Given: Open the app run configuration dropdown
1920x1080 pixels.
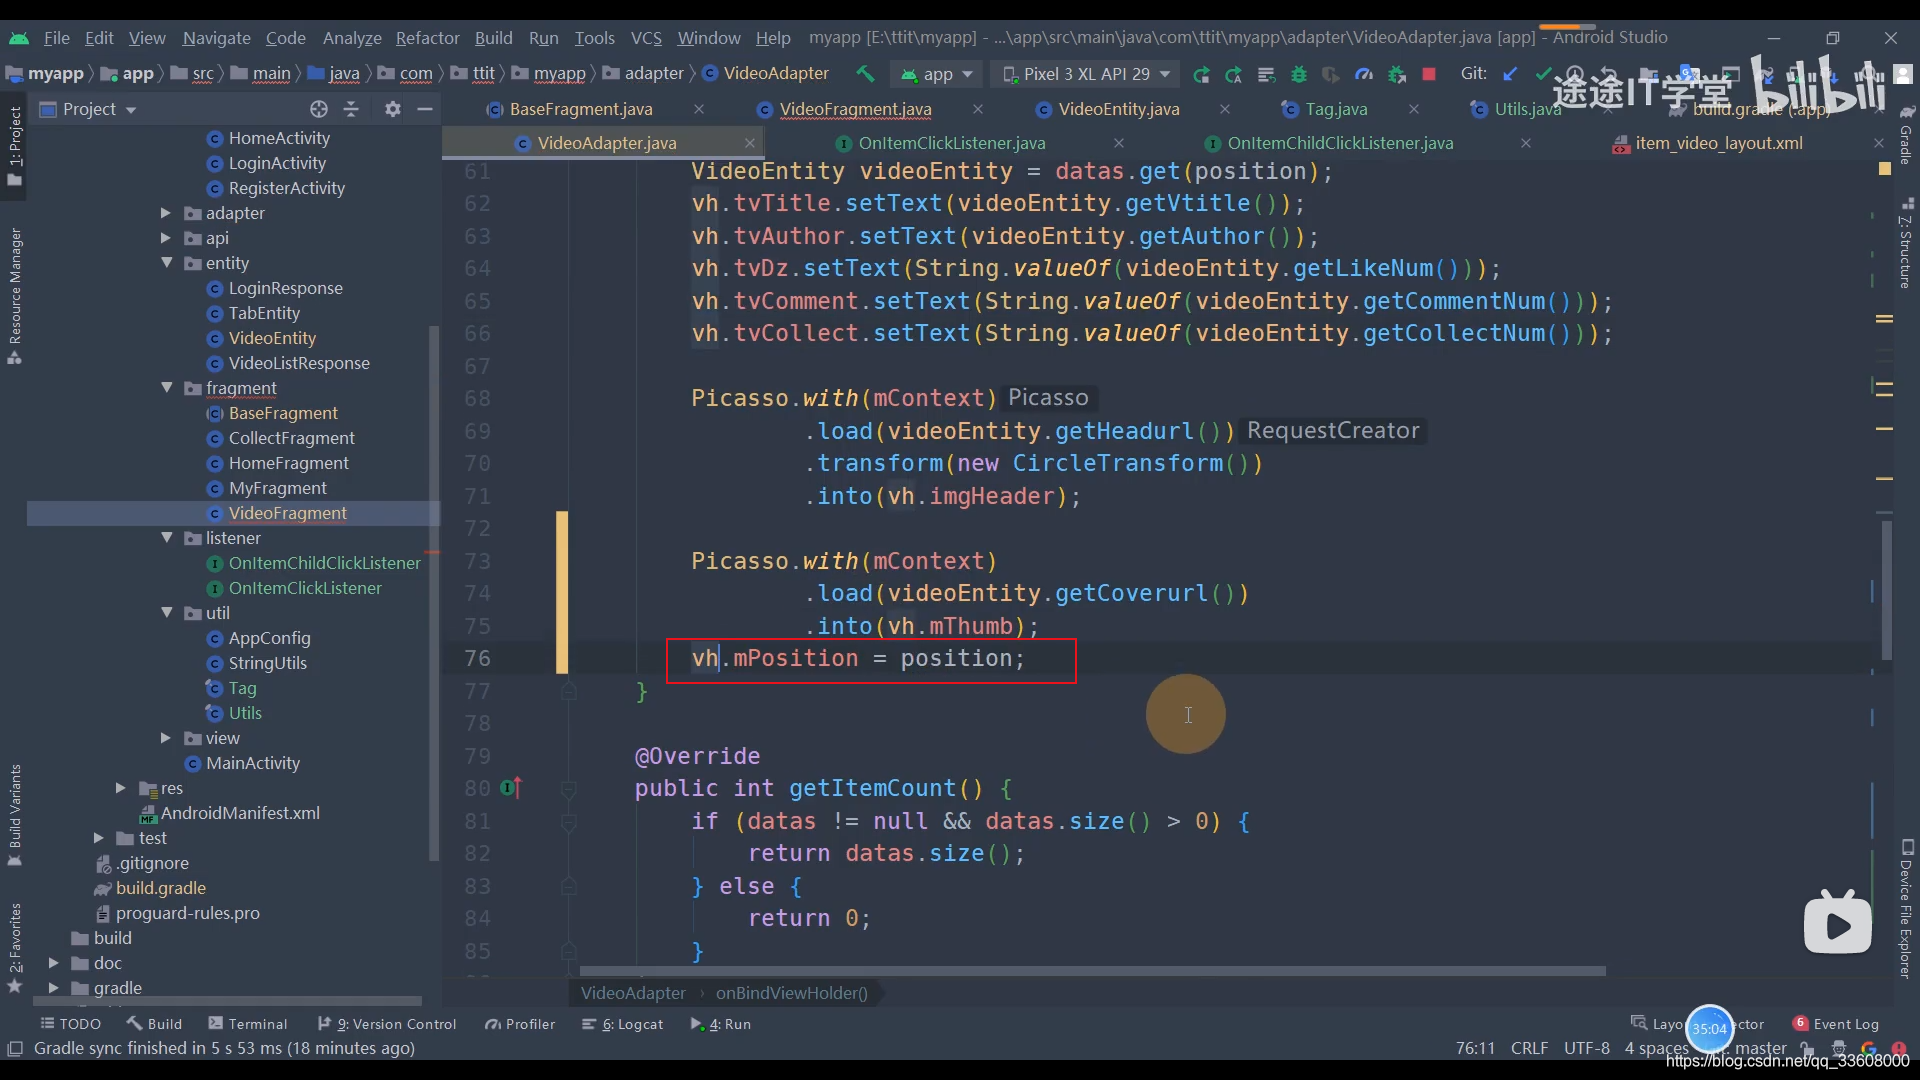Looking at the screenshot, I should pyautogui.click(x=938, y=74).
